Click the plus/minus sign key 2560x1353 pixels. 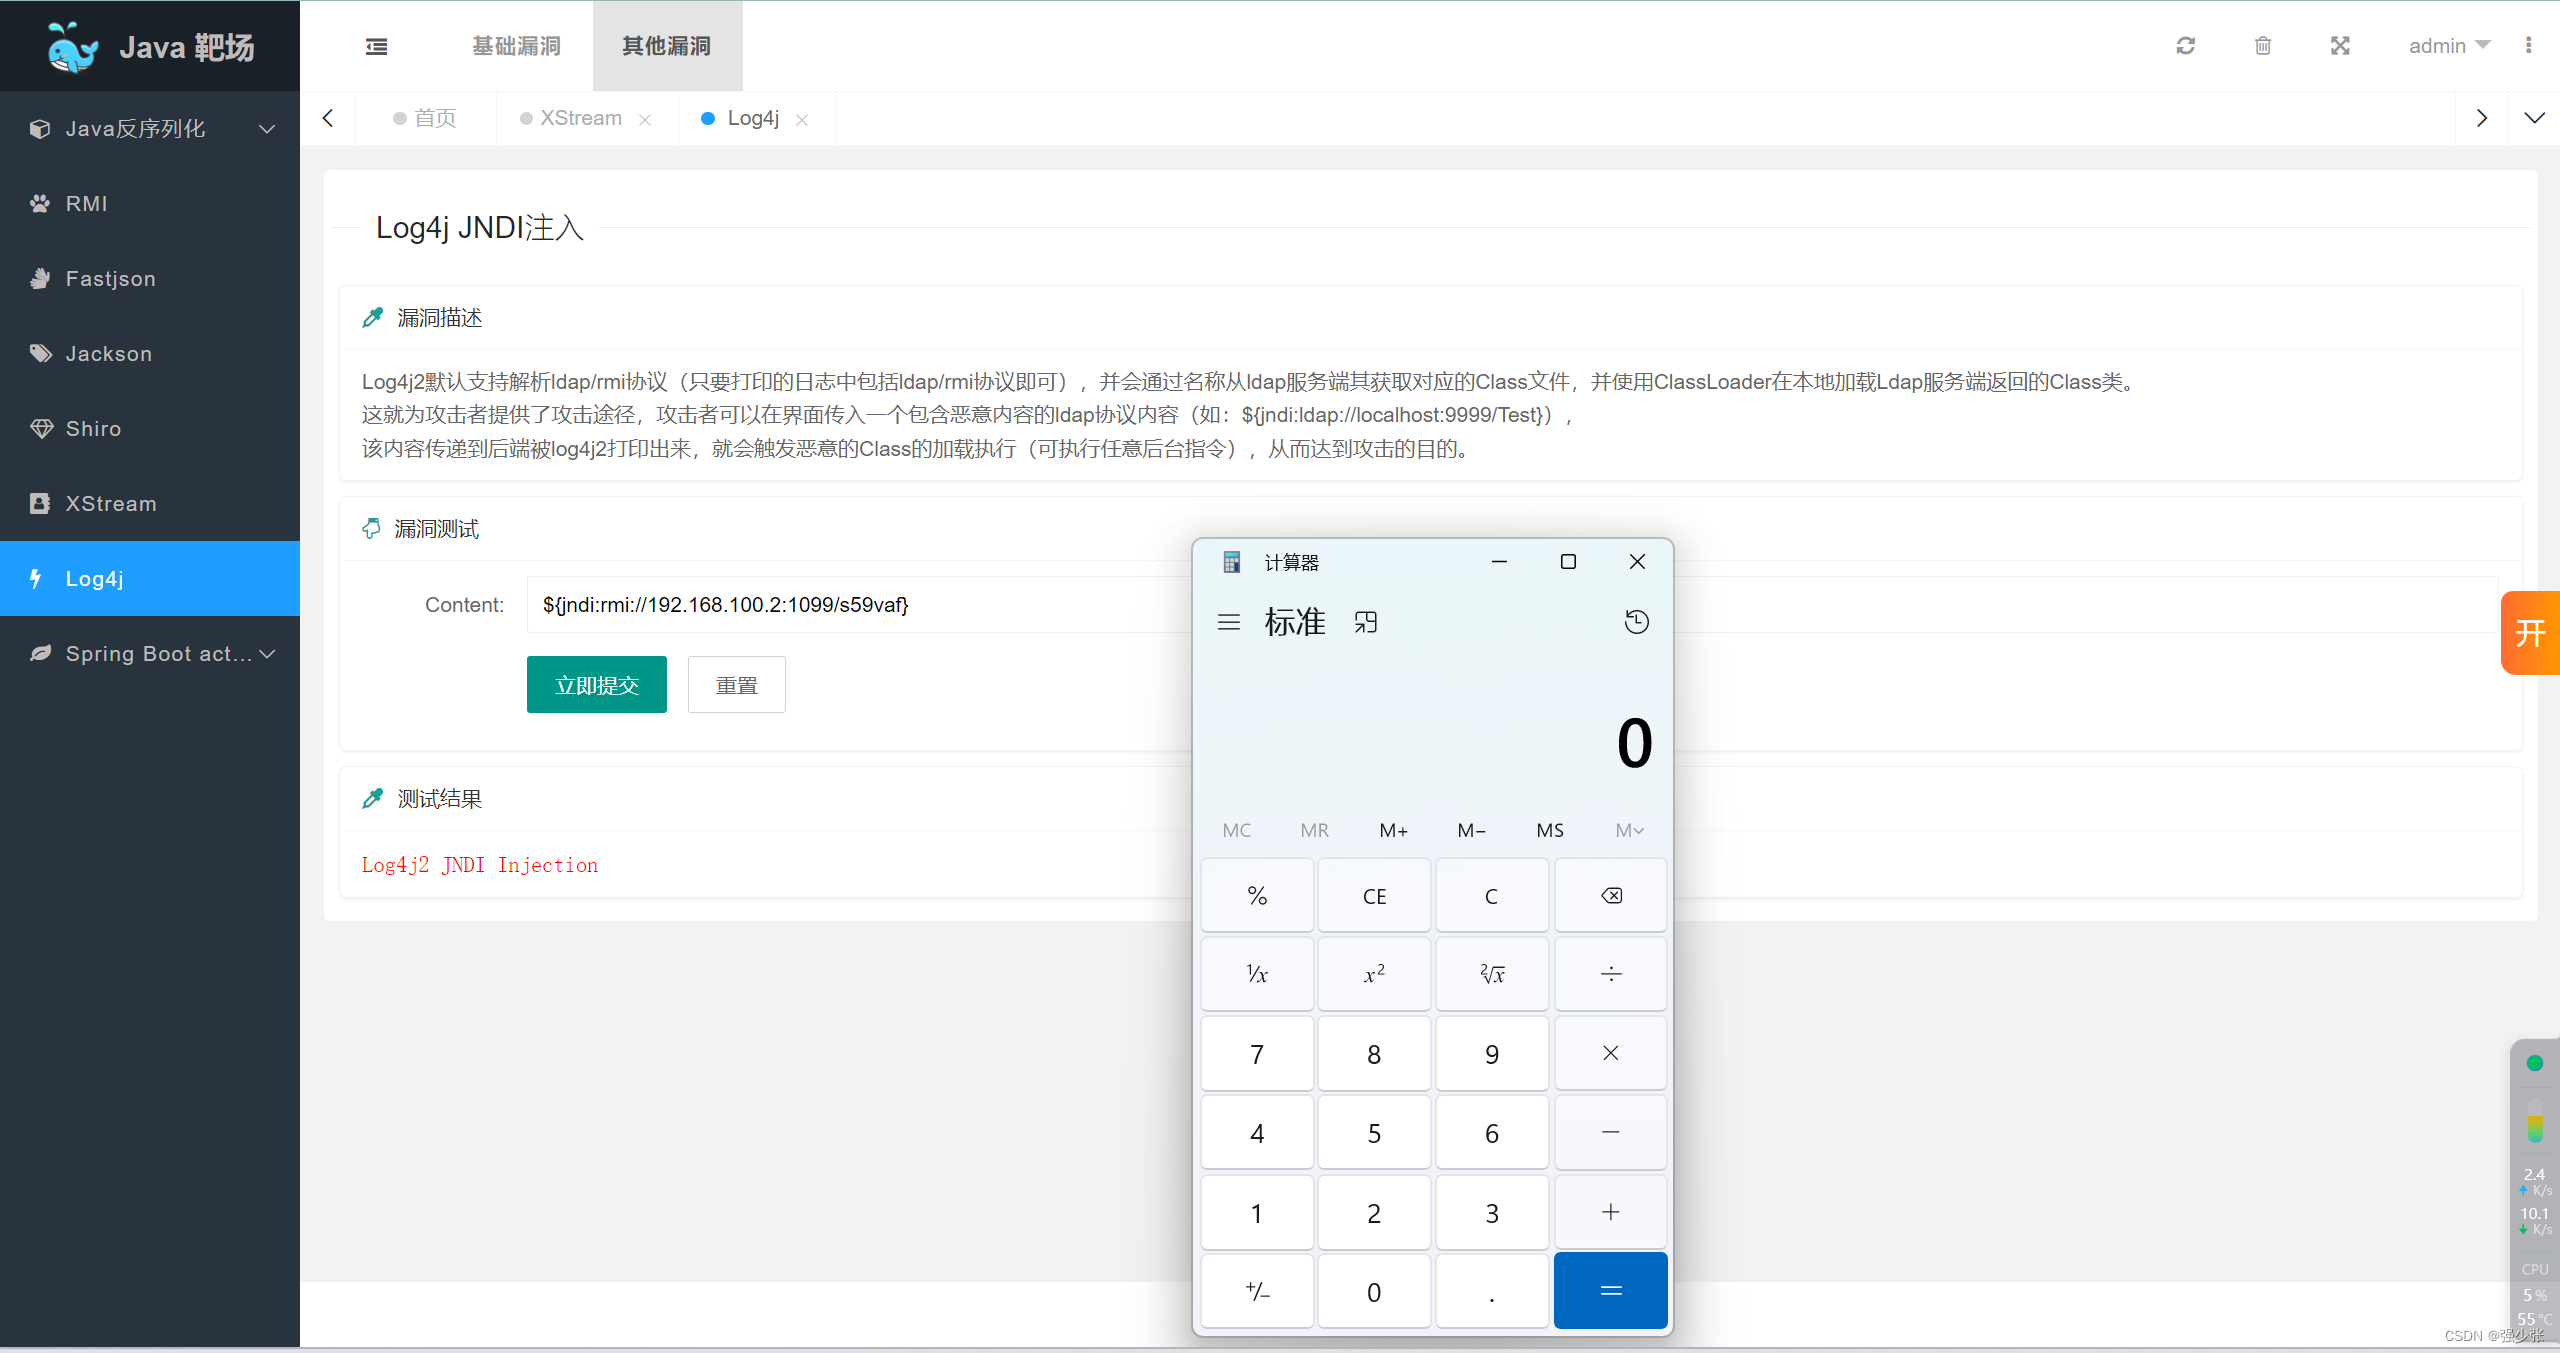click(1257, 1292)
